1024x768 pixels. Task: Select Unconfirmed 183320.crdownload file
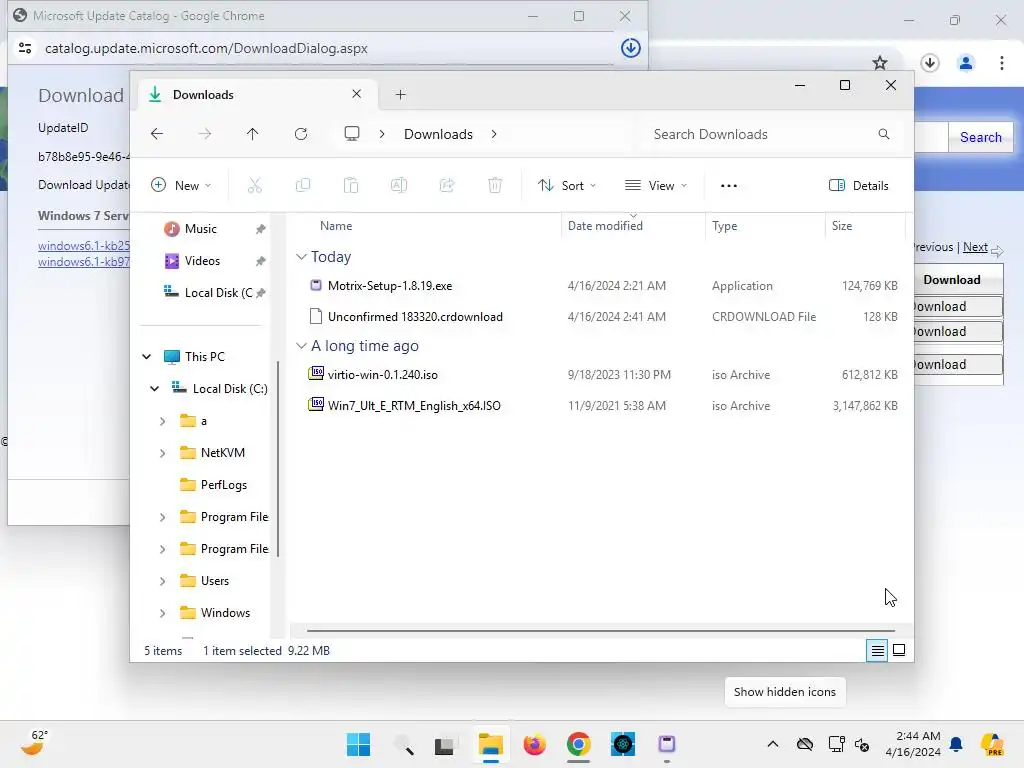415,317
